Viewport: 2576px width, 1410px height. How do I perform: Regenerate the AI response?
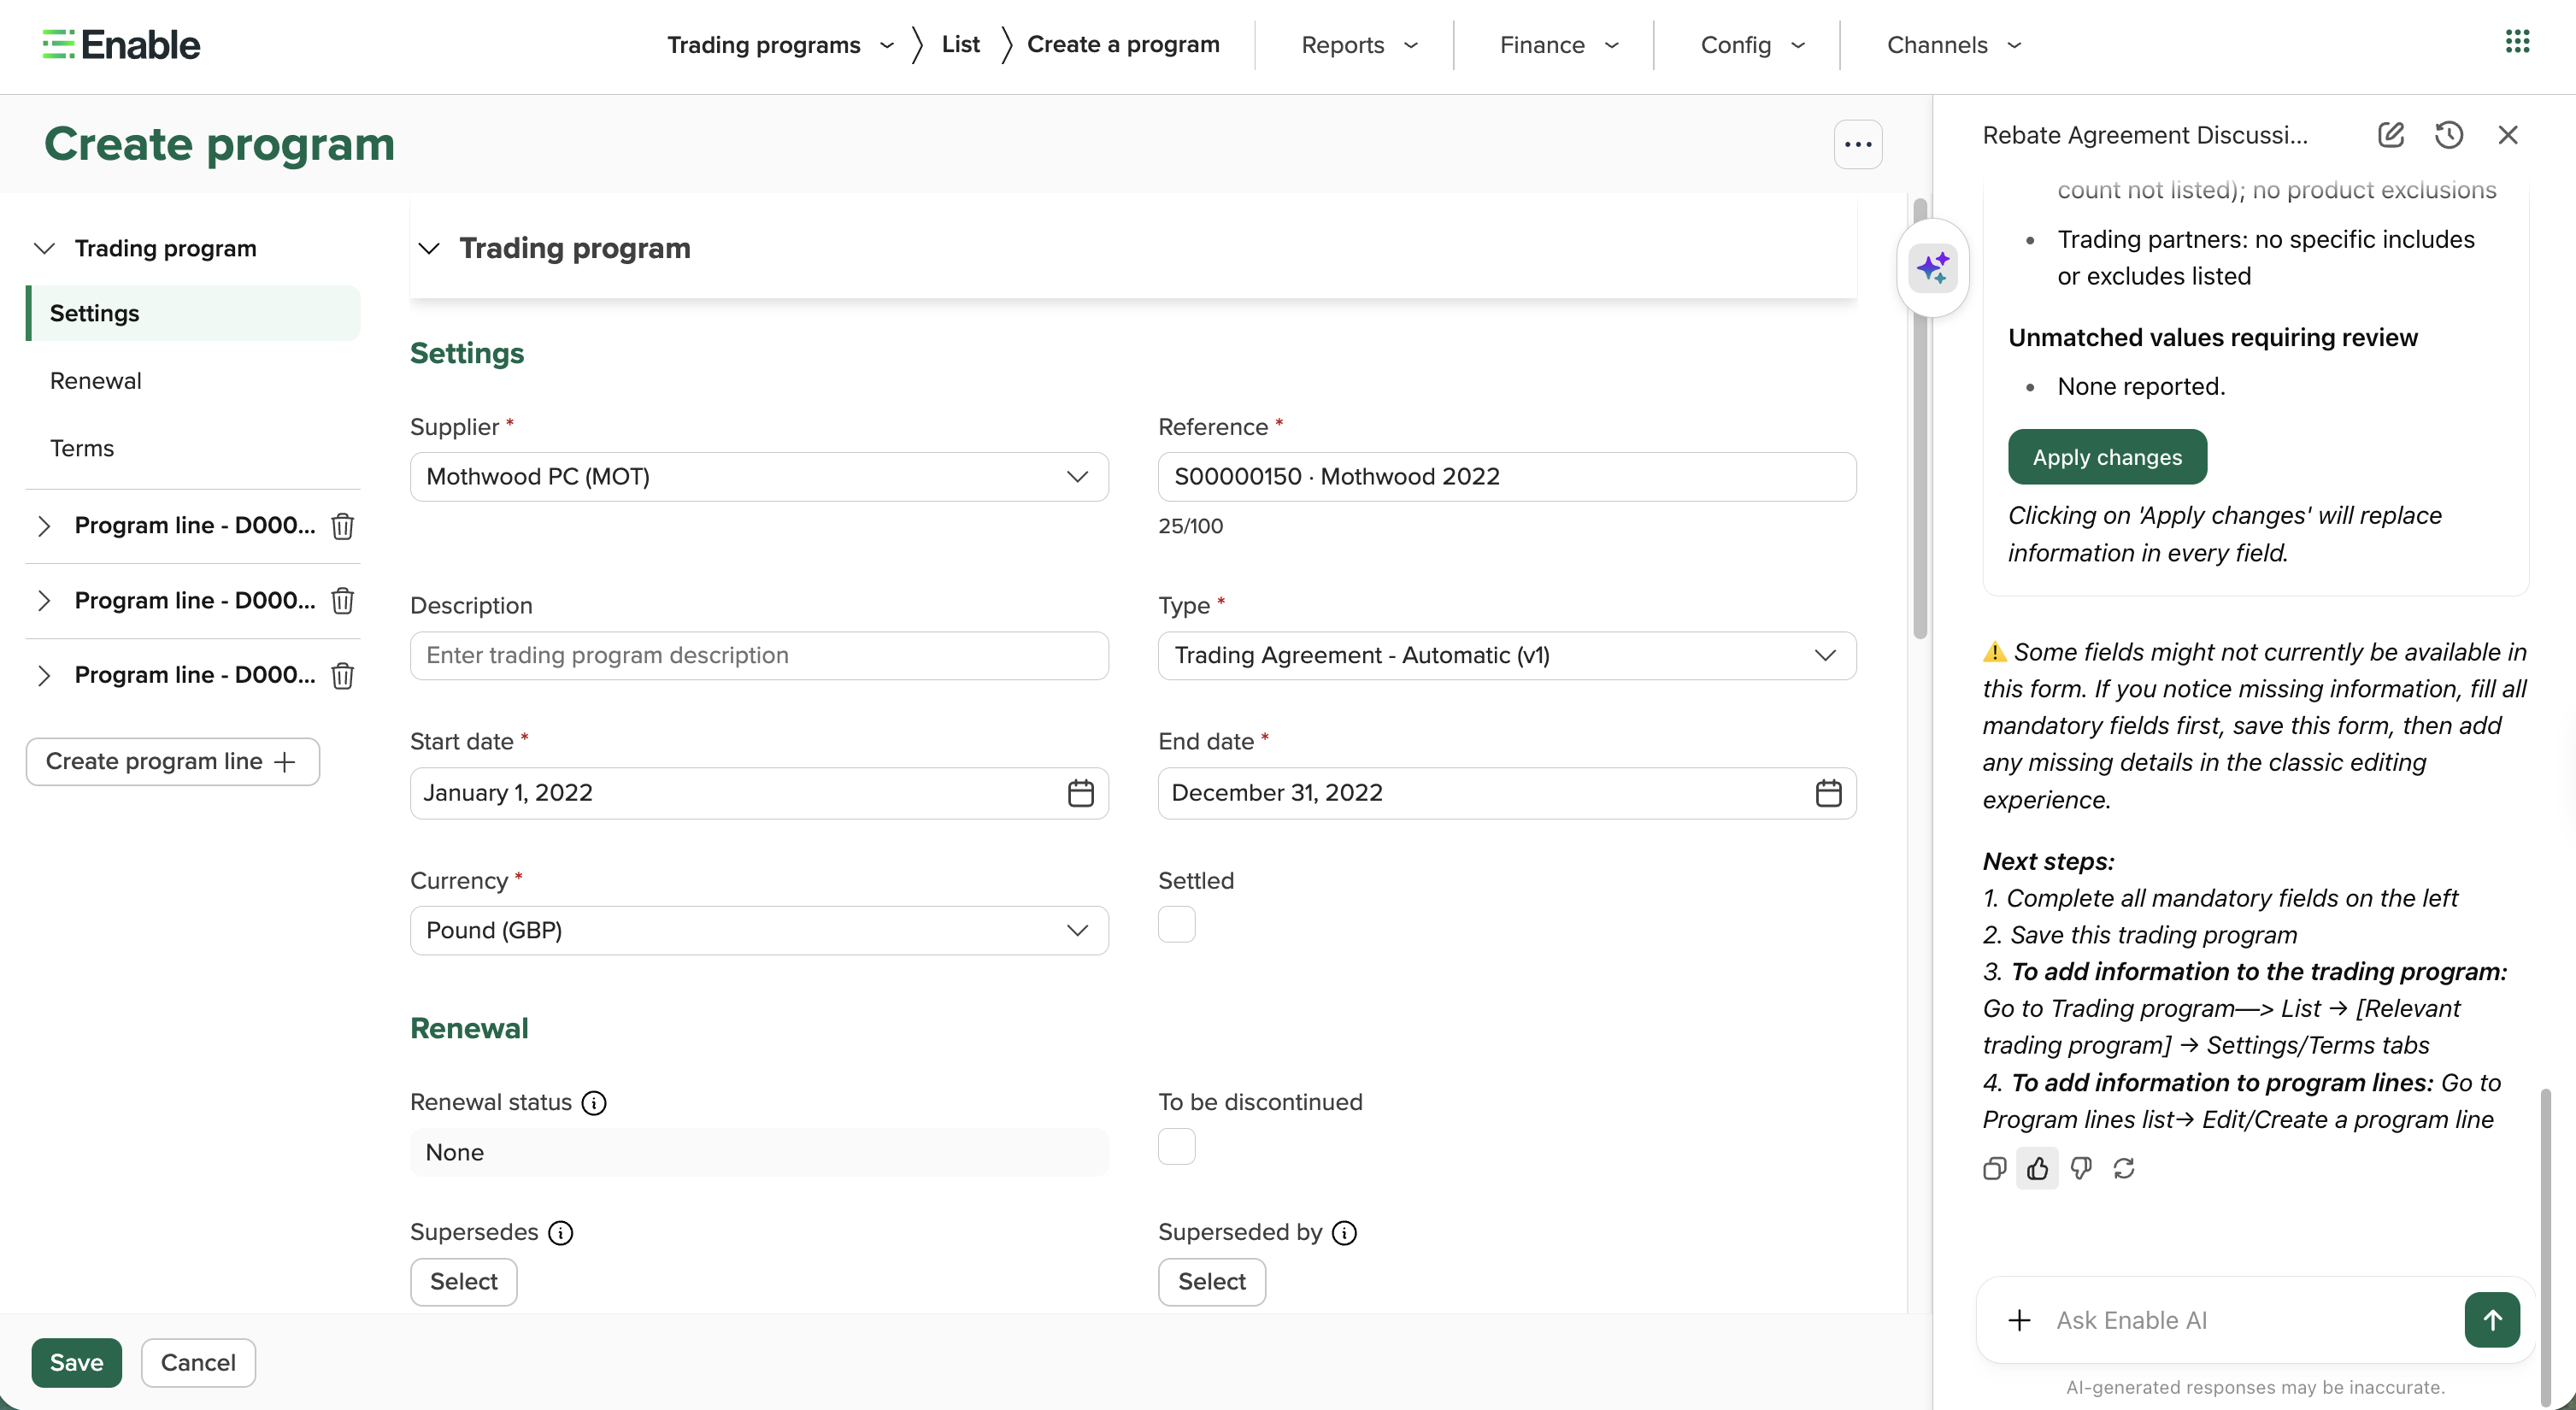coord(2124,1168)
